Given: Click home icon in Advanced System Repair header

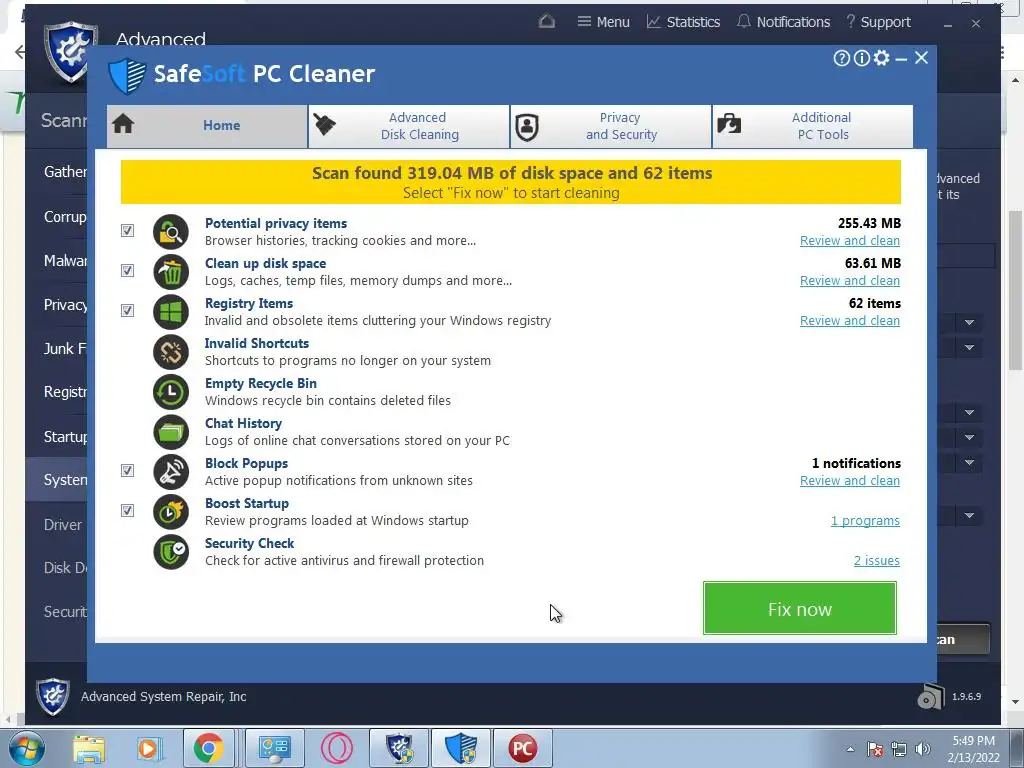Looking at the screenshot, I should [x=547, y=22].
